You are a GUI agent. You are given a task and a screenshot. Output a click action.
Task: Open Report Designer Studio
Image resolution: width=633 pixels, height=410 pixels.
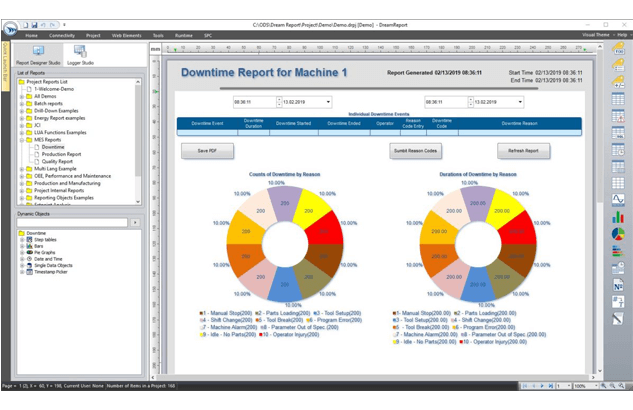pos(38,53)
